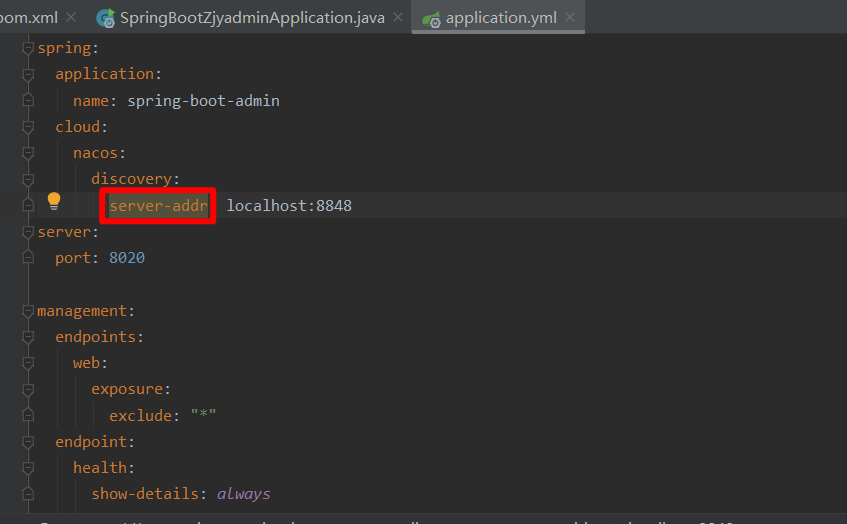Click the 'management' key
The image size is (847, 524).
[x=82, y=311]
